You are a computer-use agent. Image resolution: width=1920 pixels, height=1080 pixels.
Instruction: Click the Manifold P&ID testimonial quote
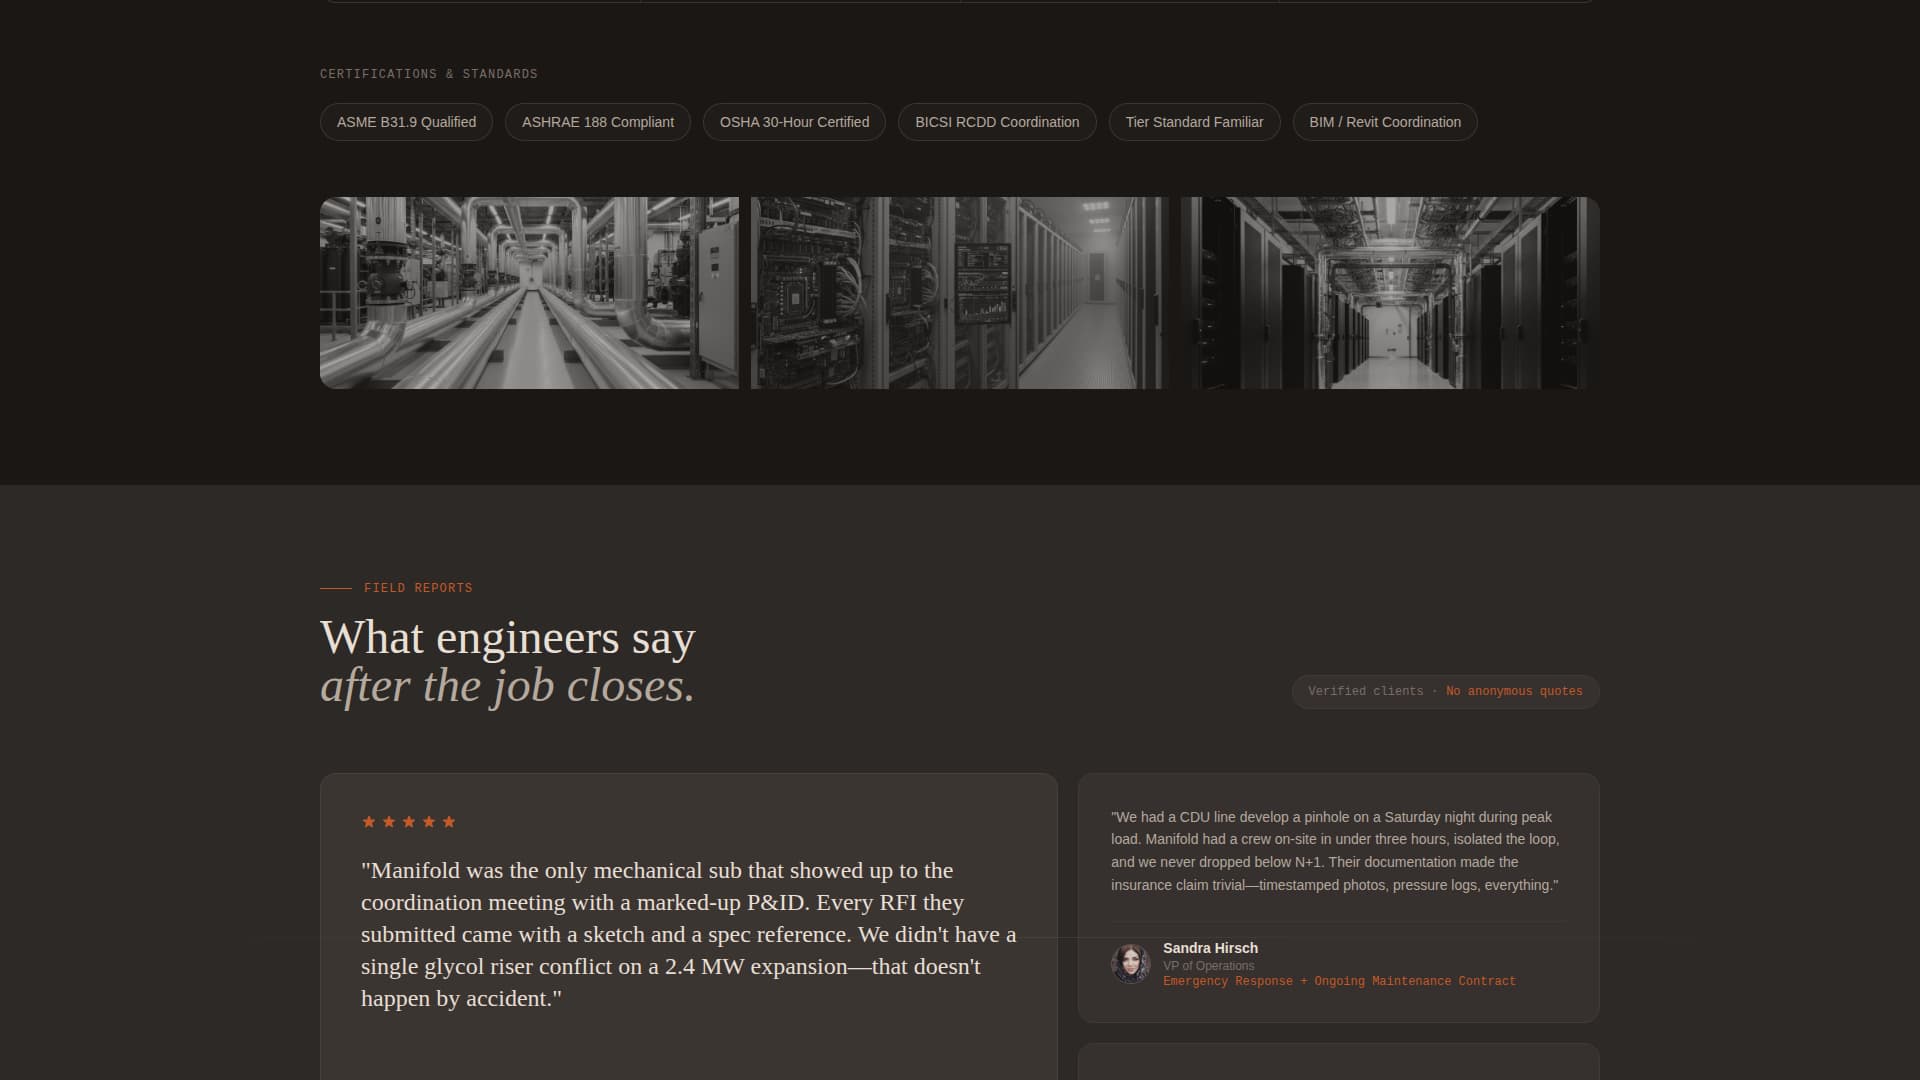point(689,934)
